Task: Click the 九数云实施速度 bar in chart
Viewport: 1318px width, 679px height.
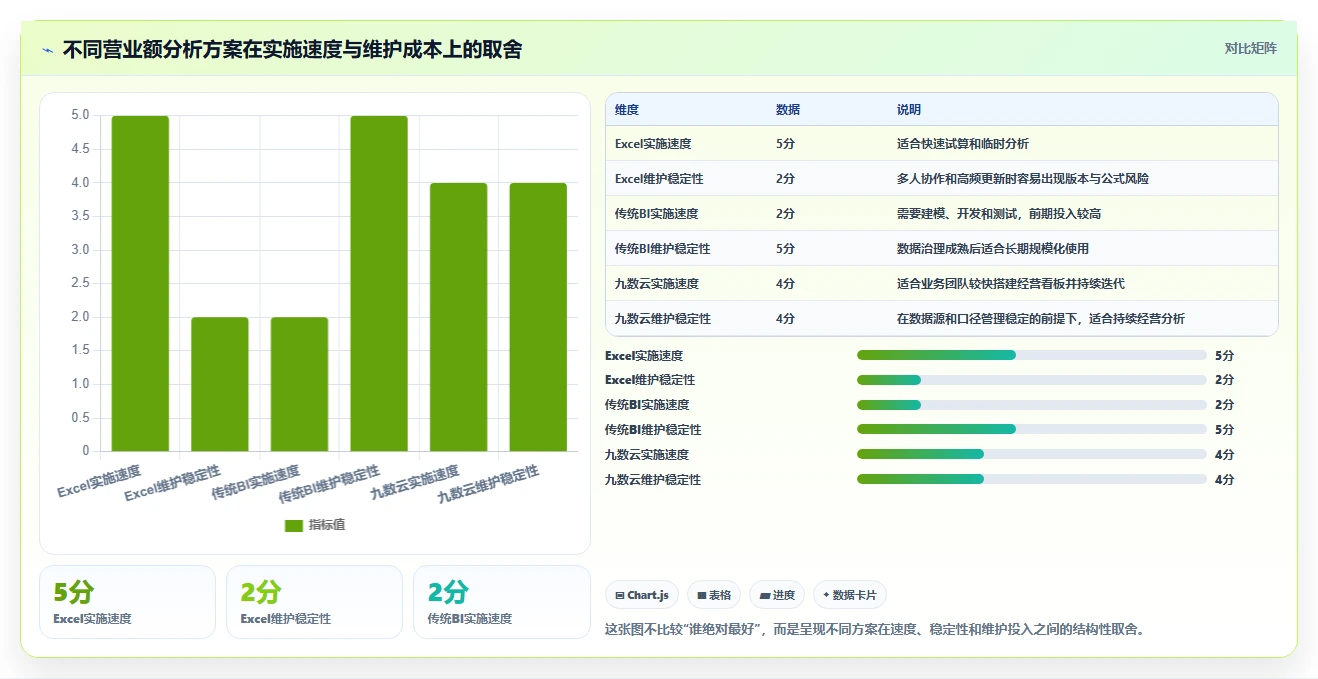Action: pyautogui.click(x=459, y=317)
